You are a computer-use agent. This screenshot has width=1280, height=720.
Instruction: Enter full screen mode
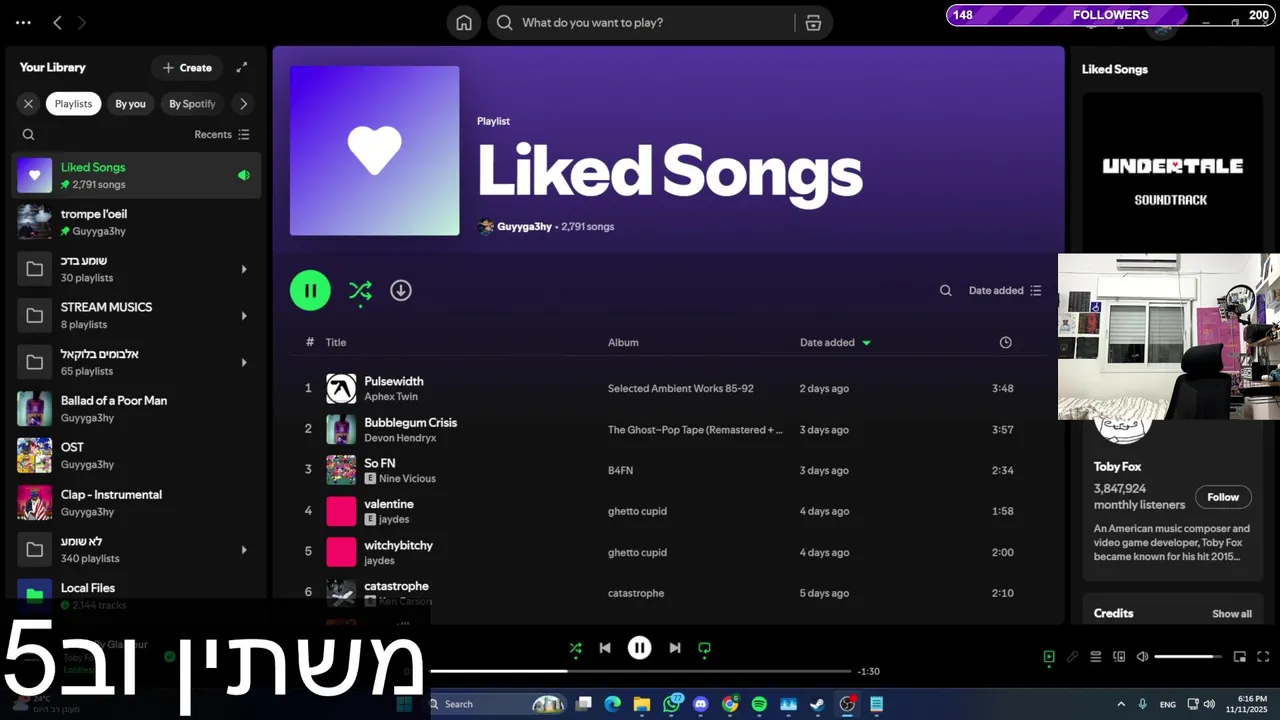point(1263,657)
